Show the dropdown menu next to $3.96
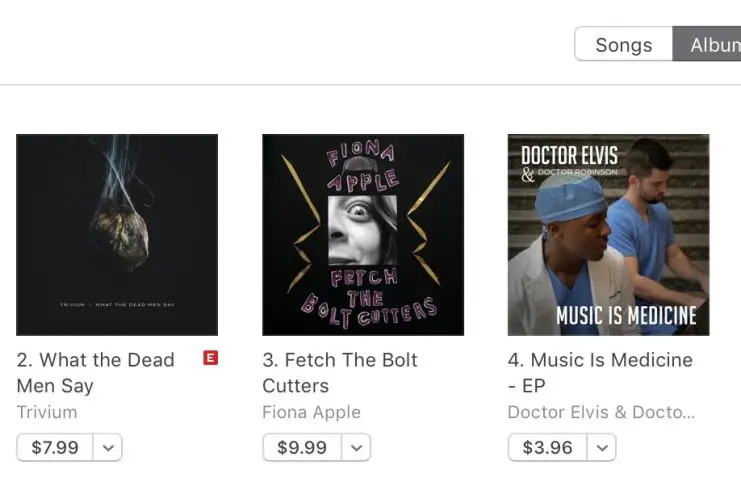This screenshot has width=741, height=486. (x=602, y=447)
